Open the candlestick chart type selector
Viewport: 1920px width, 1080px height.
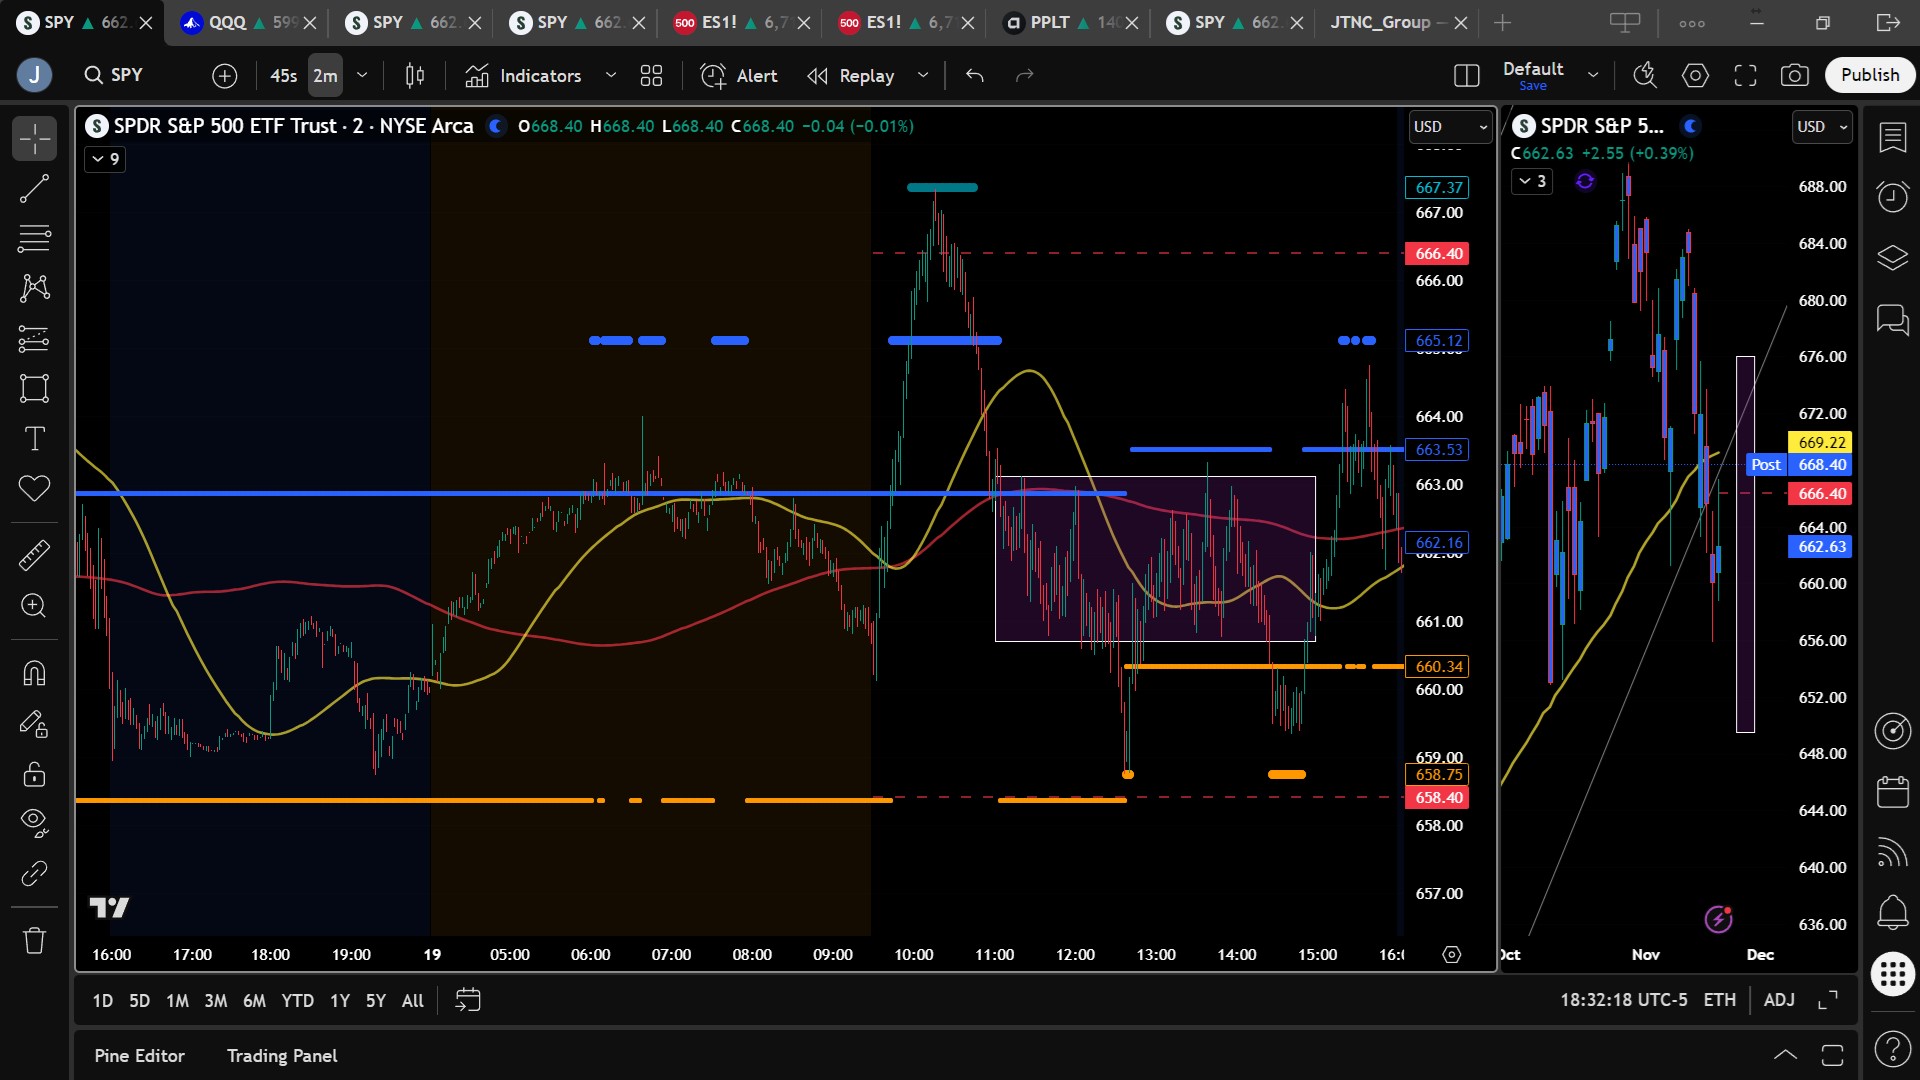pos(415,75)
